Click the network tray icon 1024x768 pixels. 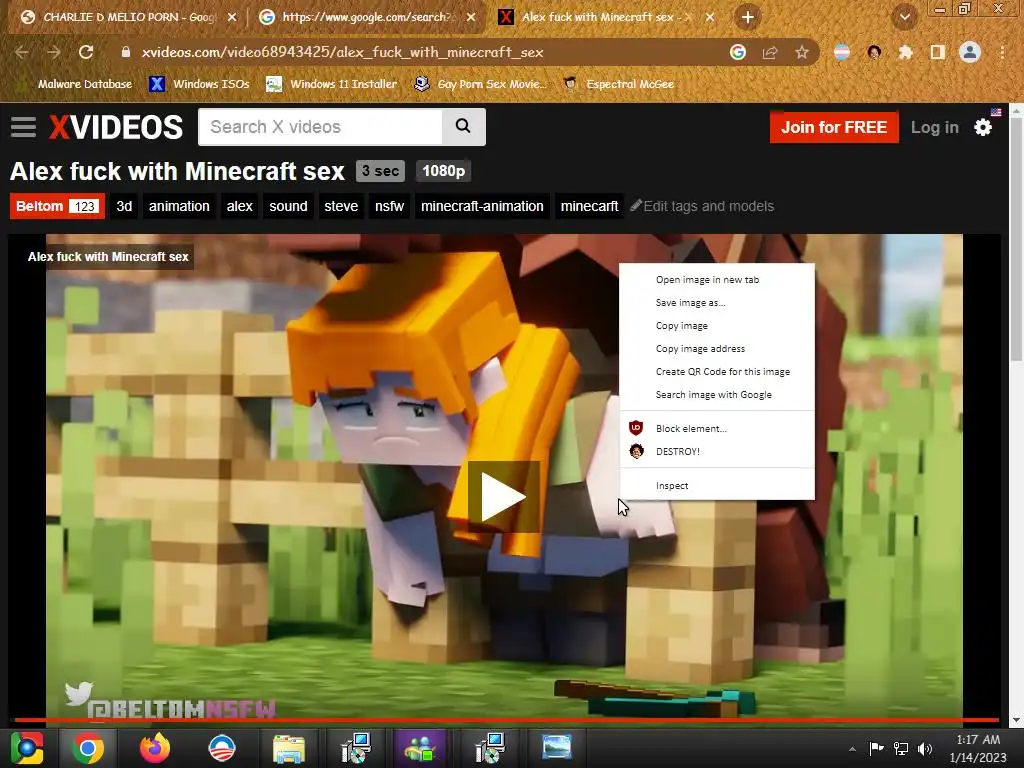901,748
